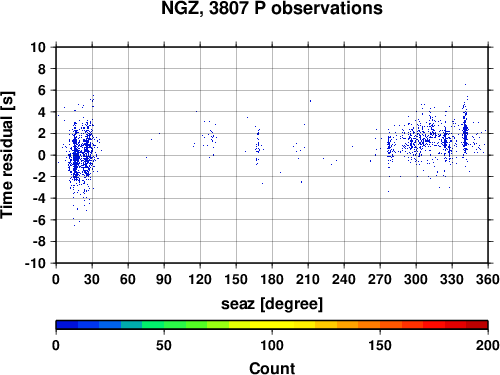Viewport: 500px width, 375px height.
Task: Click the vertical data cluster near seaz 340
Action: 465,130
